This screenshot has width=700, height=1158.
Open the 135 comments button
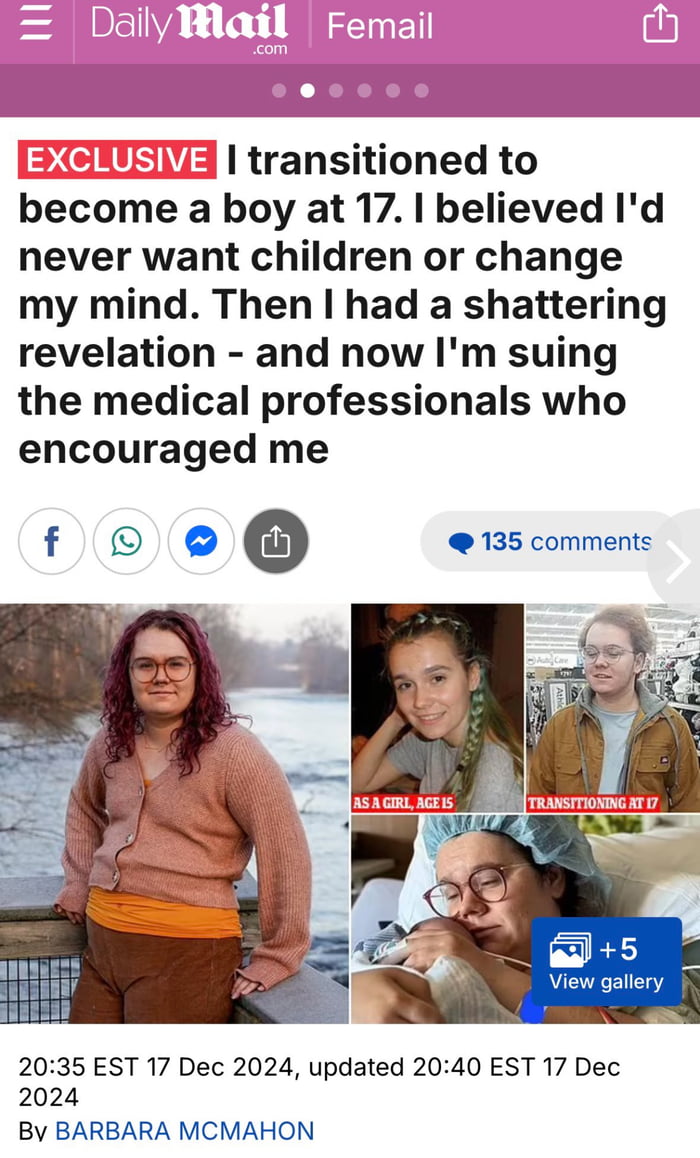click(549, 541)
